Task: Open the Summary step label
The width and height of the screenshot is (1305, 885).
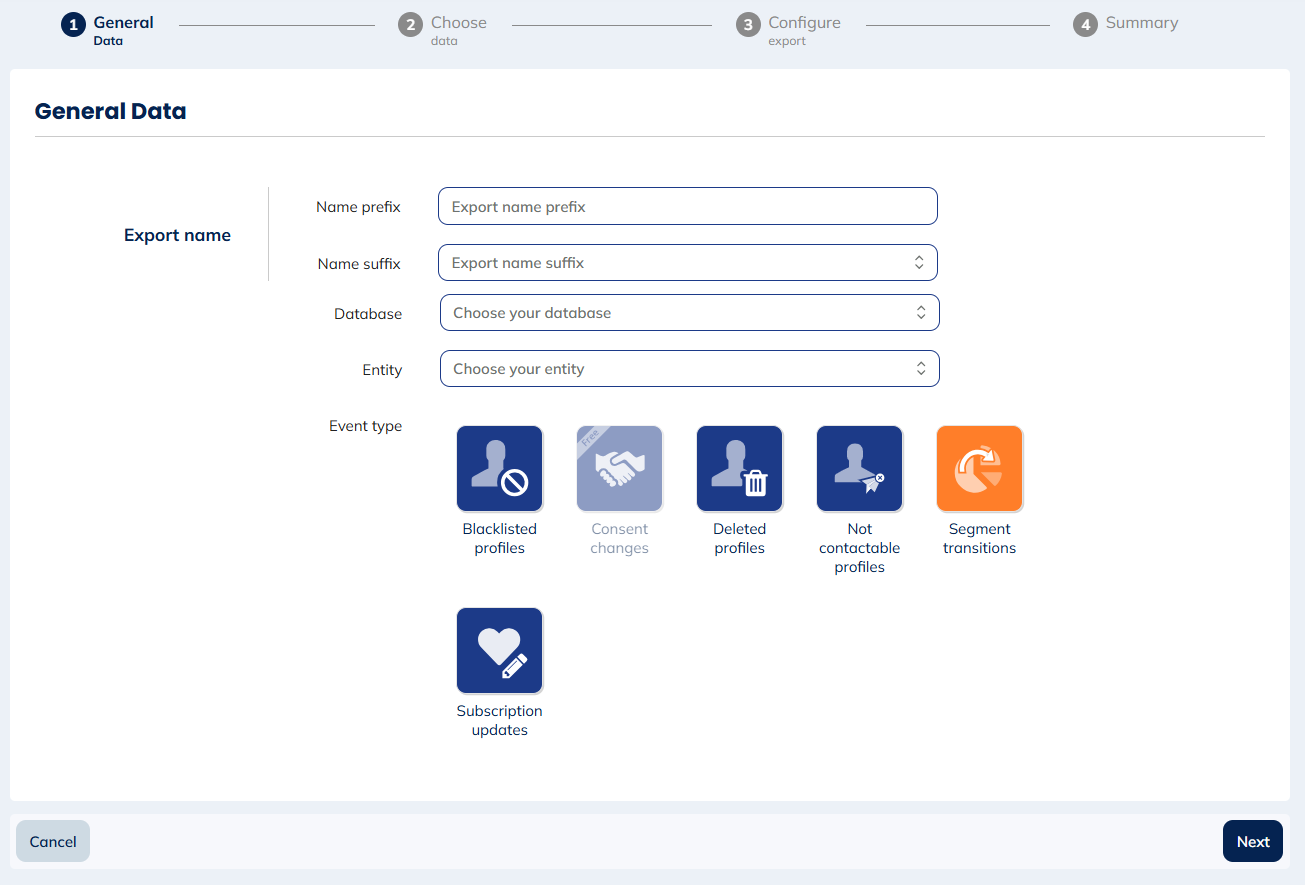Action: tap(1141, 23)
